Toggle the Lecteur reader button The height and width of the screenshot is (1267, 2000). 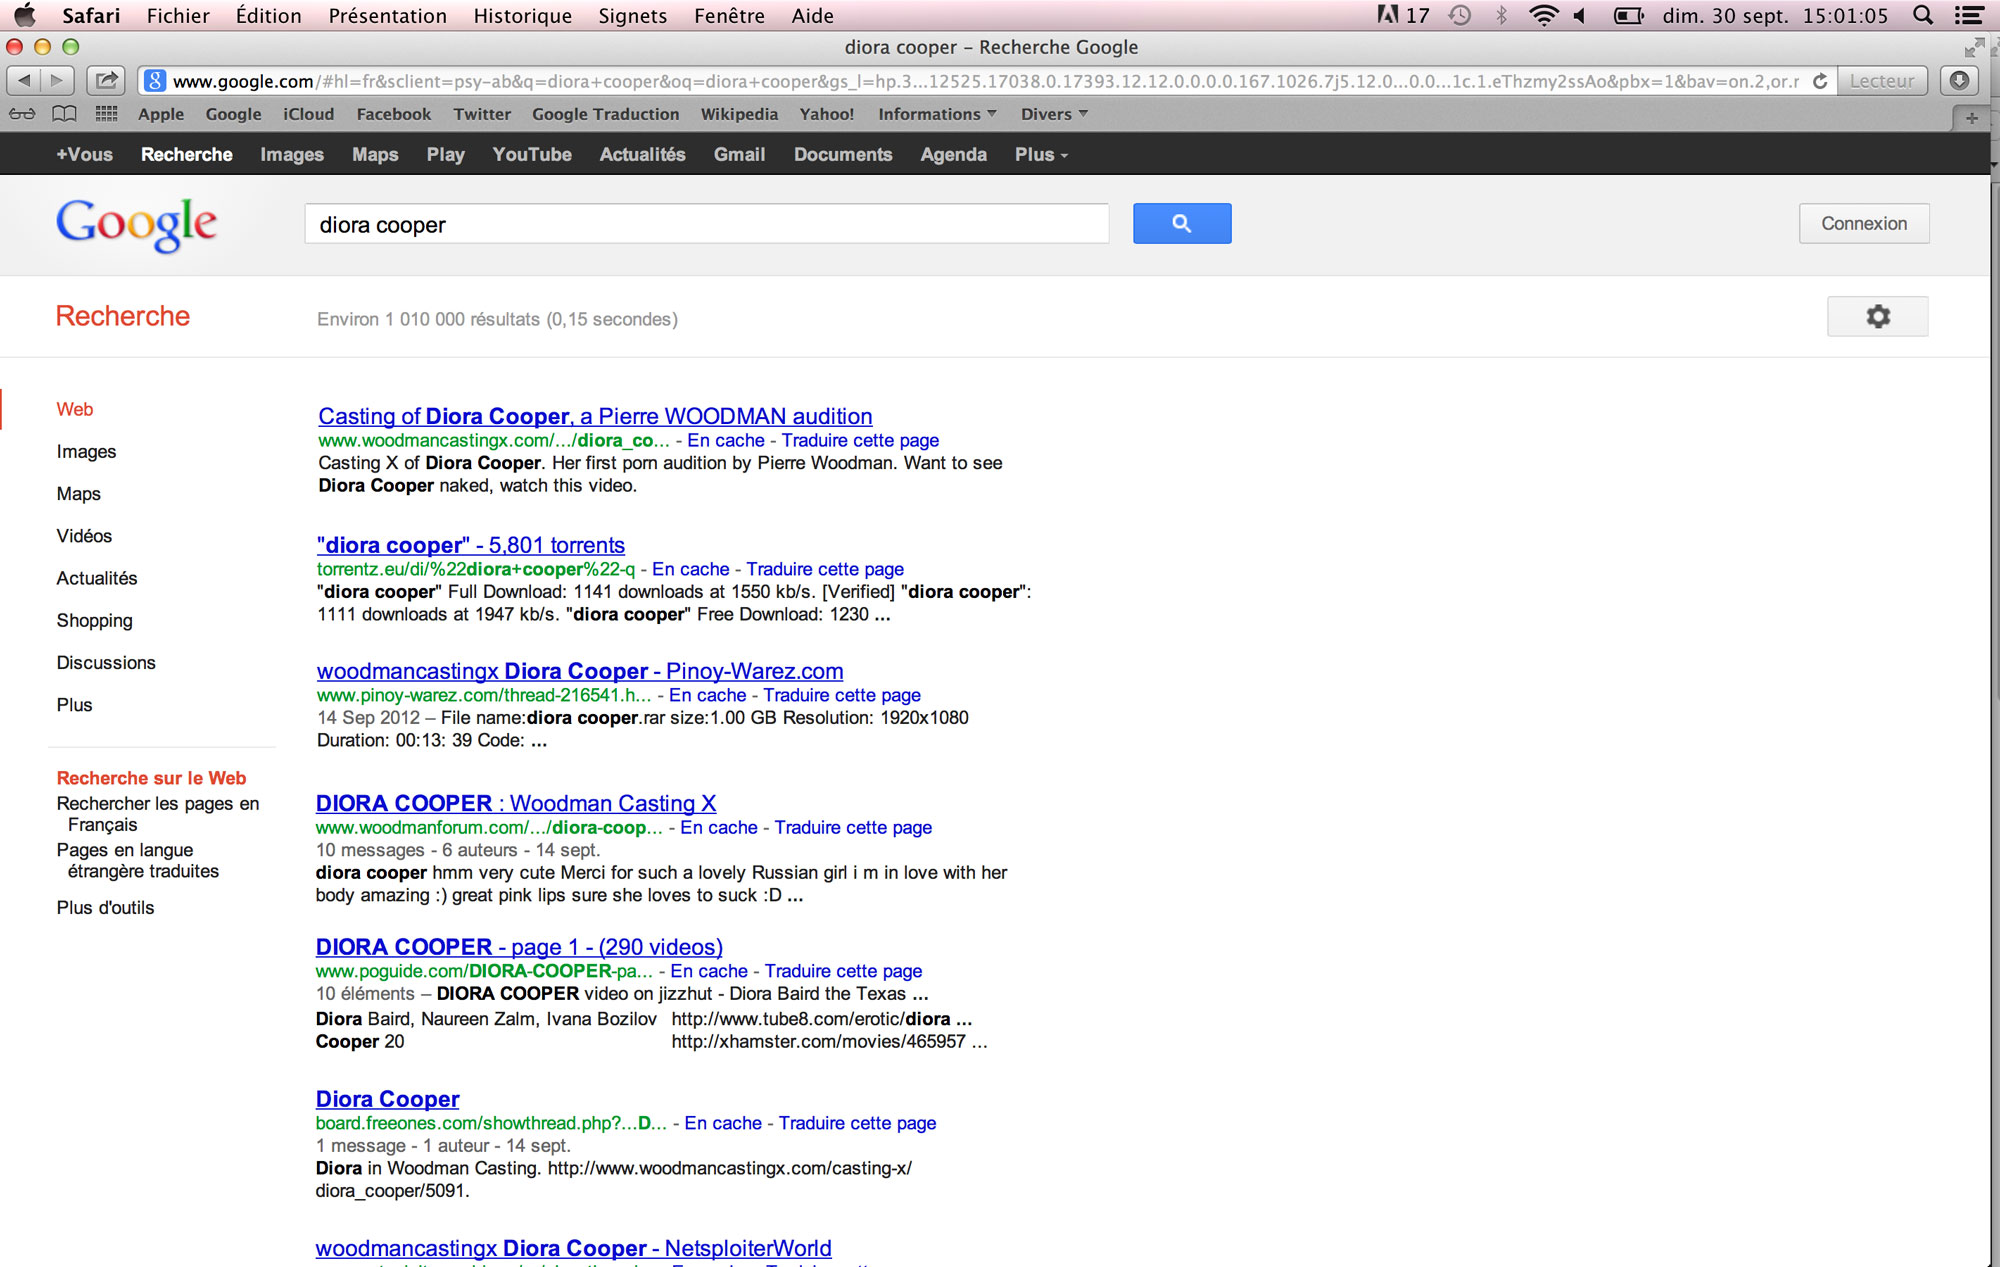(x=1881, y=81)
